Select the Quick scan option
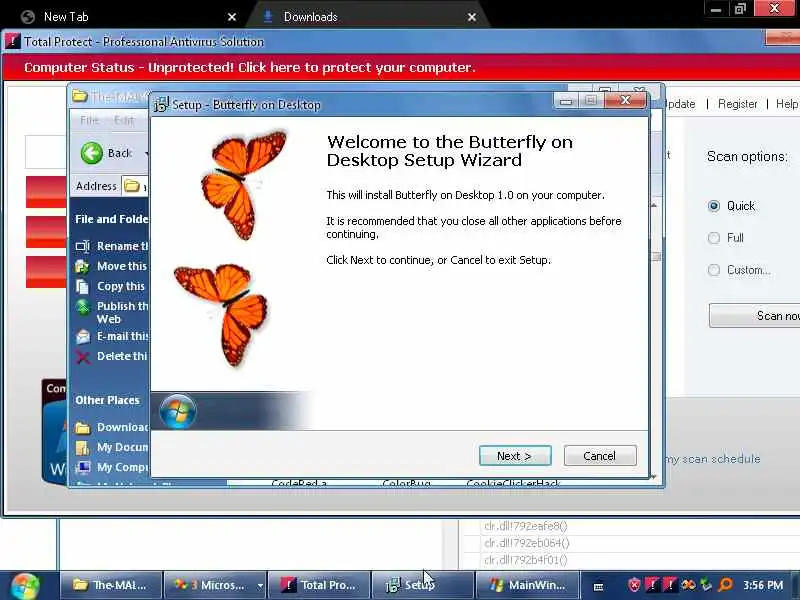800x600 pixels. point(714,206)
